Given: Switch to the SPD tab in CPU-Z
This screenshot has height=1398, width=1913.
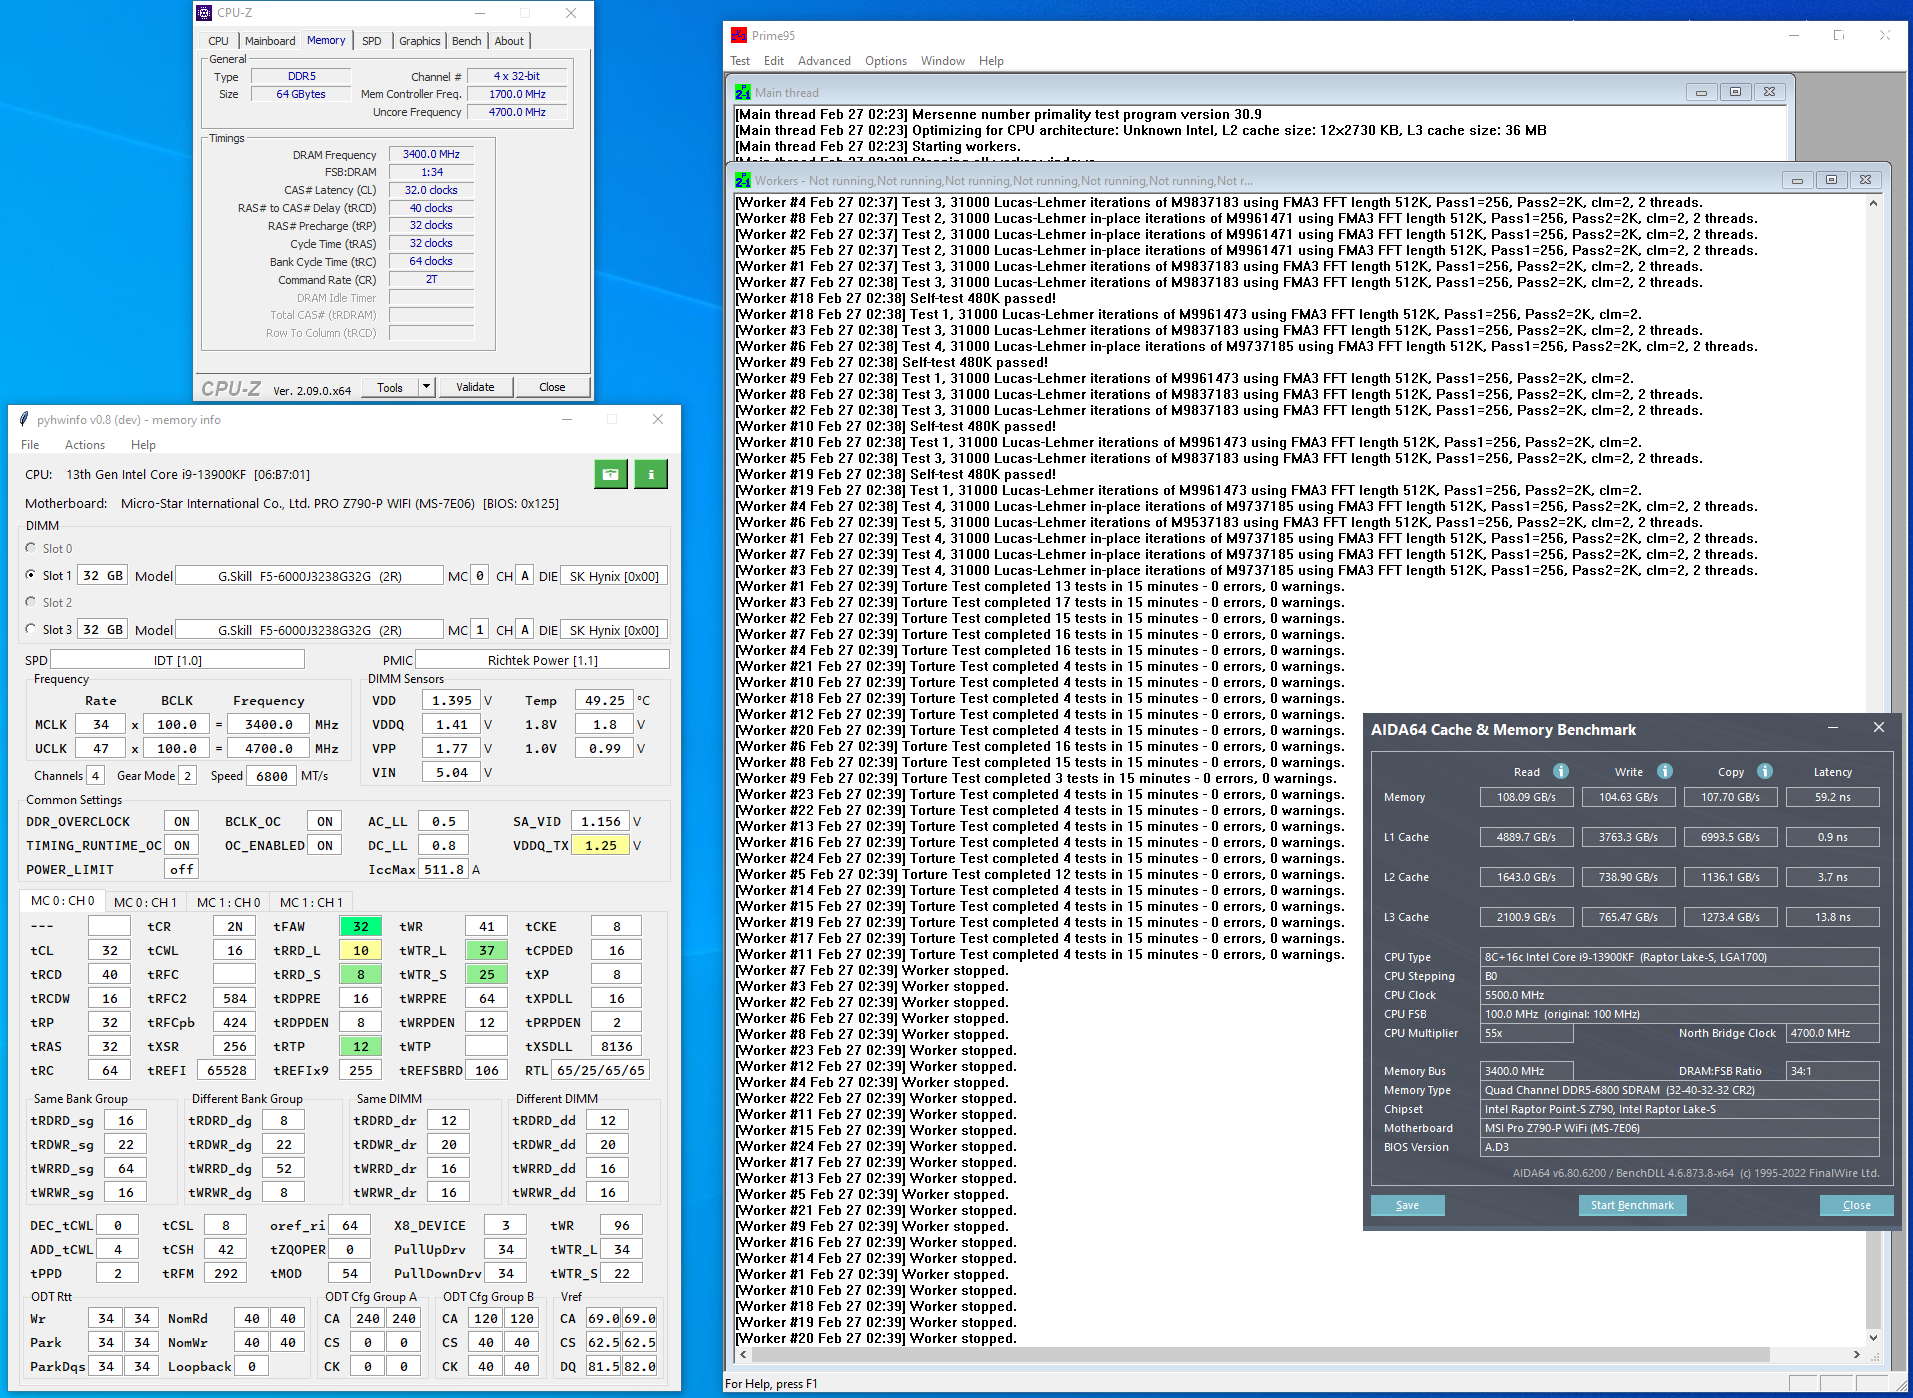Looking at the screenshot, I should (371, 41).
